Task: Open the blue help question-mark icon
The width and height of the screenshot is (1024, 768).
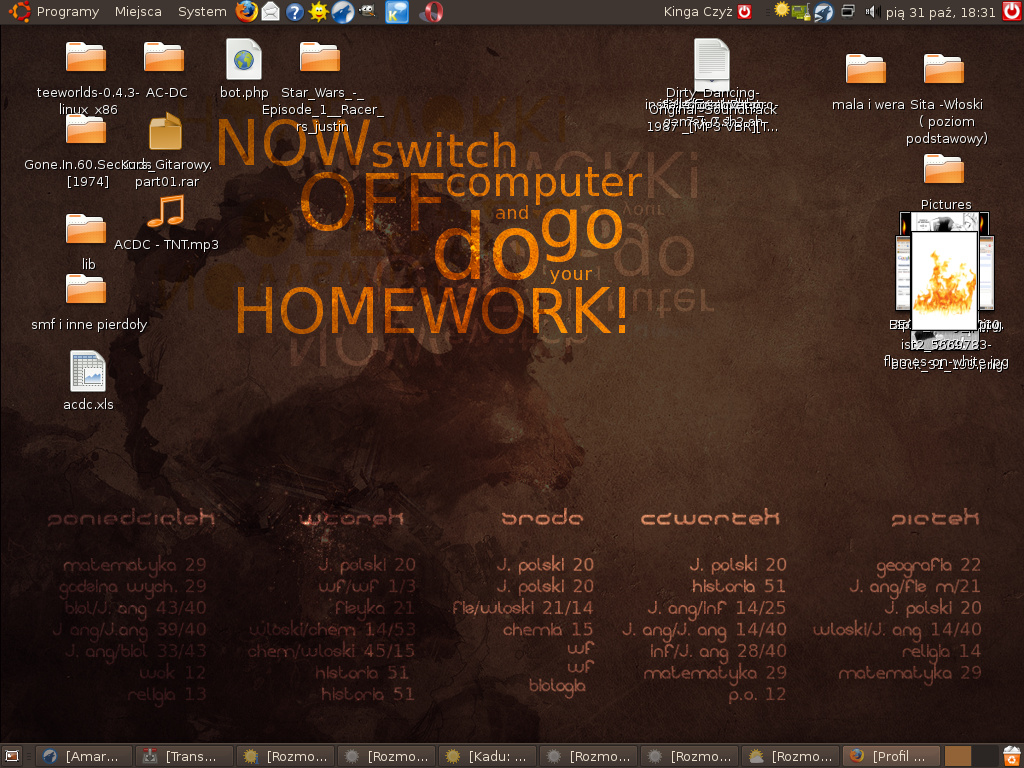Action: point(295,12)
